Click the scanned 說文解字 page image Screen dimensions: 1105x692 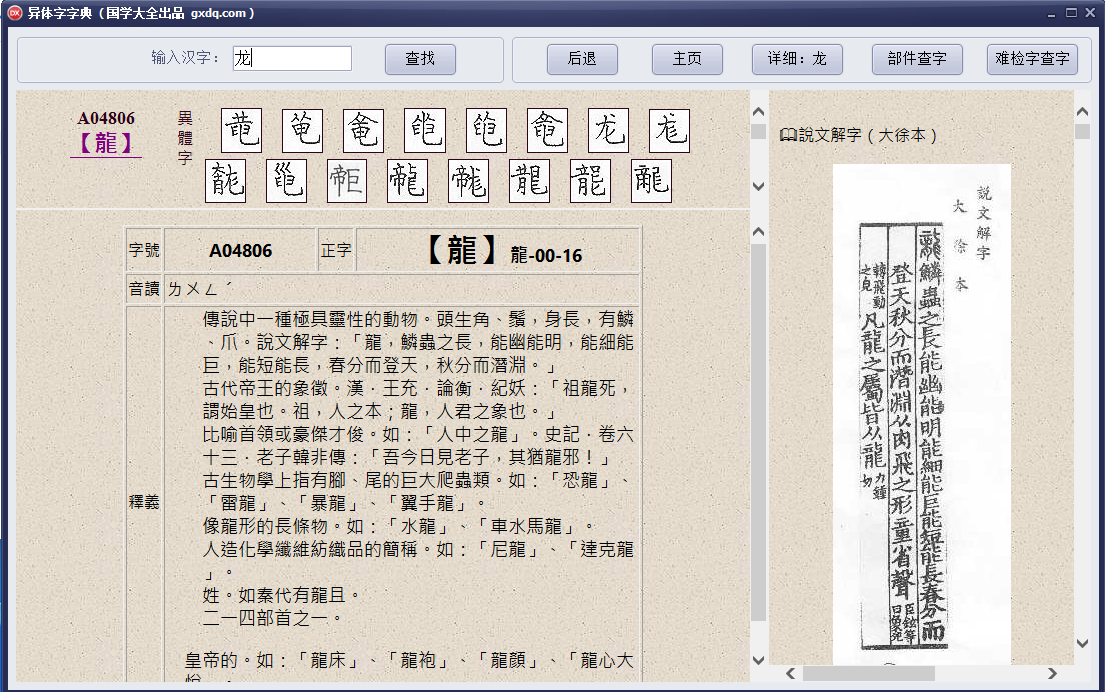click(922, 414)
